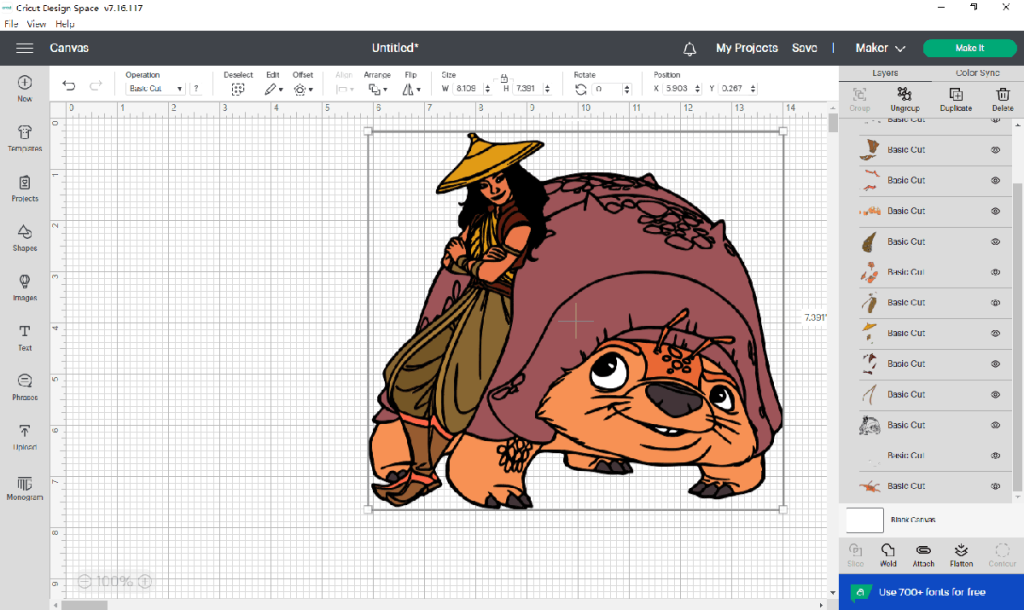Toggle visibility of the hat layer
The height and width of the screenshot is (610, 1024).
(996, 333)
